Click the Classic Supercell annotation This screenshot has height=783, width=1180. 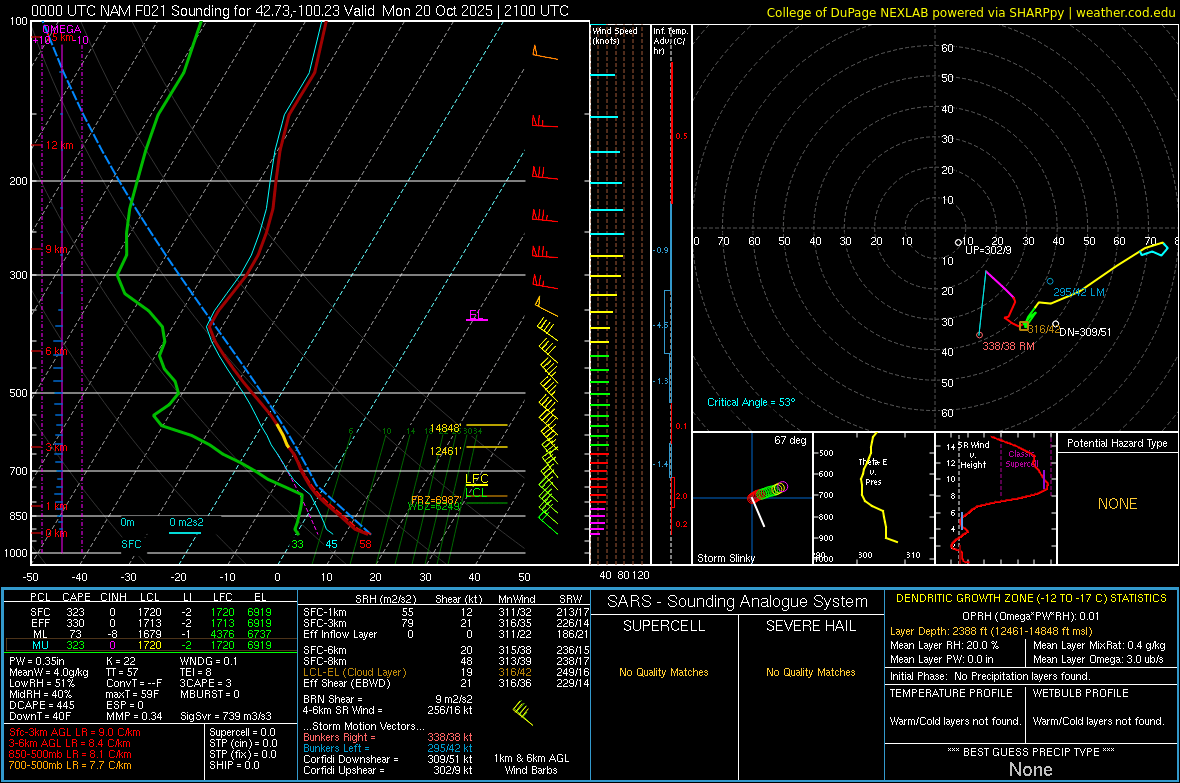[1022, 459]
